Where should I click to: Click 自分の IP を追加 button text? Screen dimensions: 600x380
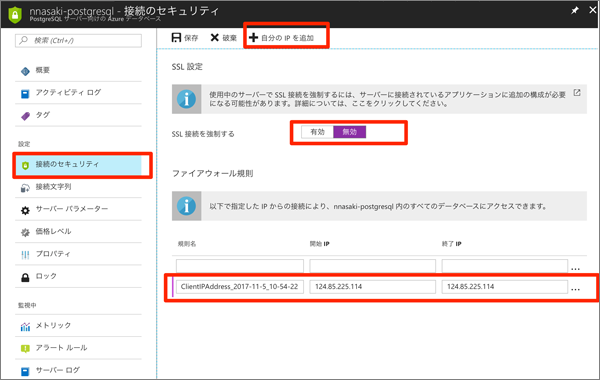point(287,38)
